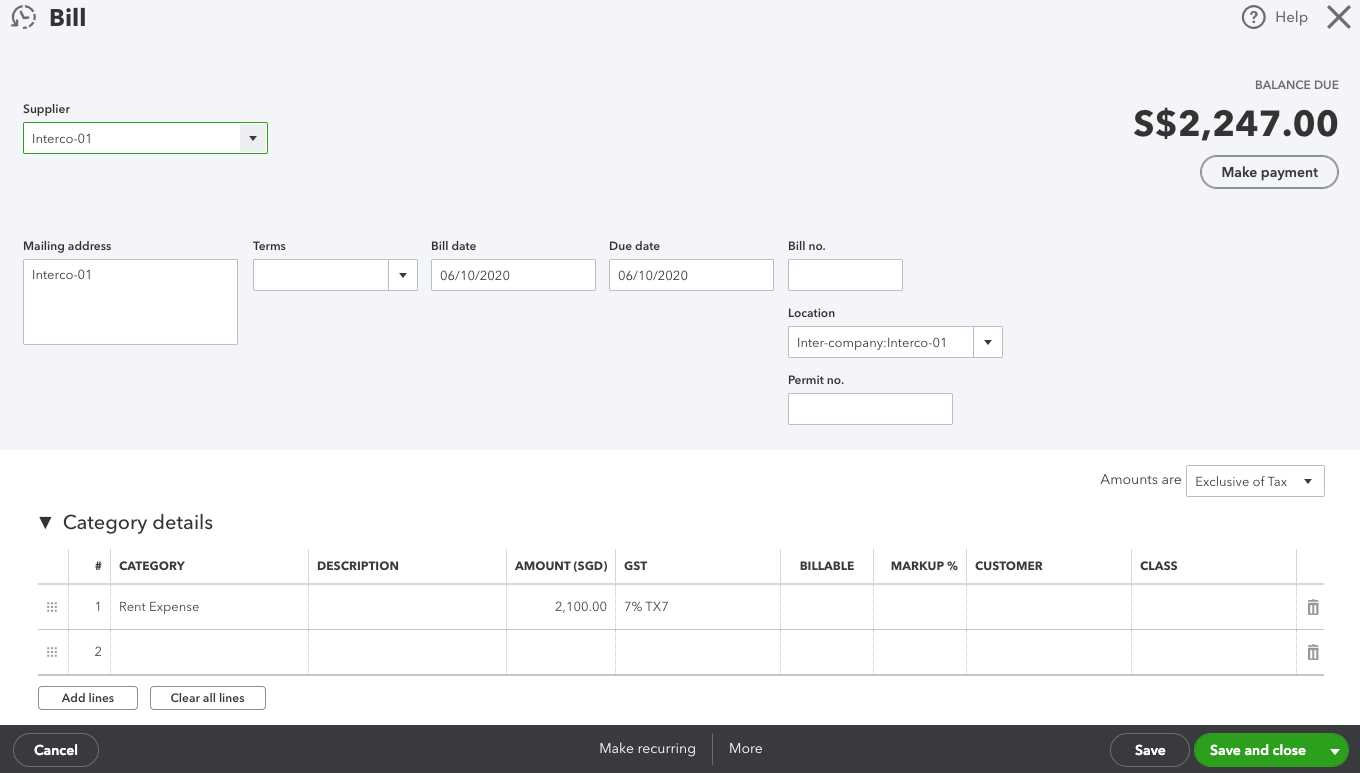Viewport: 1360px width, 773px height.
Task: Select the 7% TX7 GST cell
Action: tap(698, 607)
